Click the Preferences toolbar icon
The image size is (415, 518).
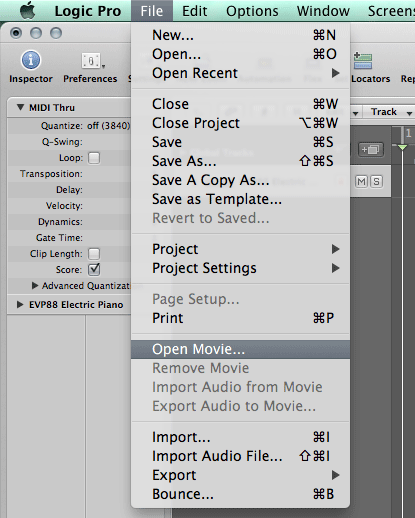click(91, 61)
